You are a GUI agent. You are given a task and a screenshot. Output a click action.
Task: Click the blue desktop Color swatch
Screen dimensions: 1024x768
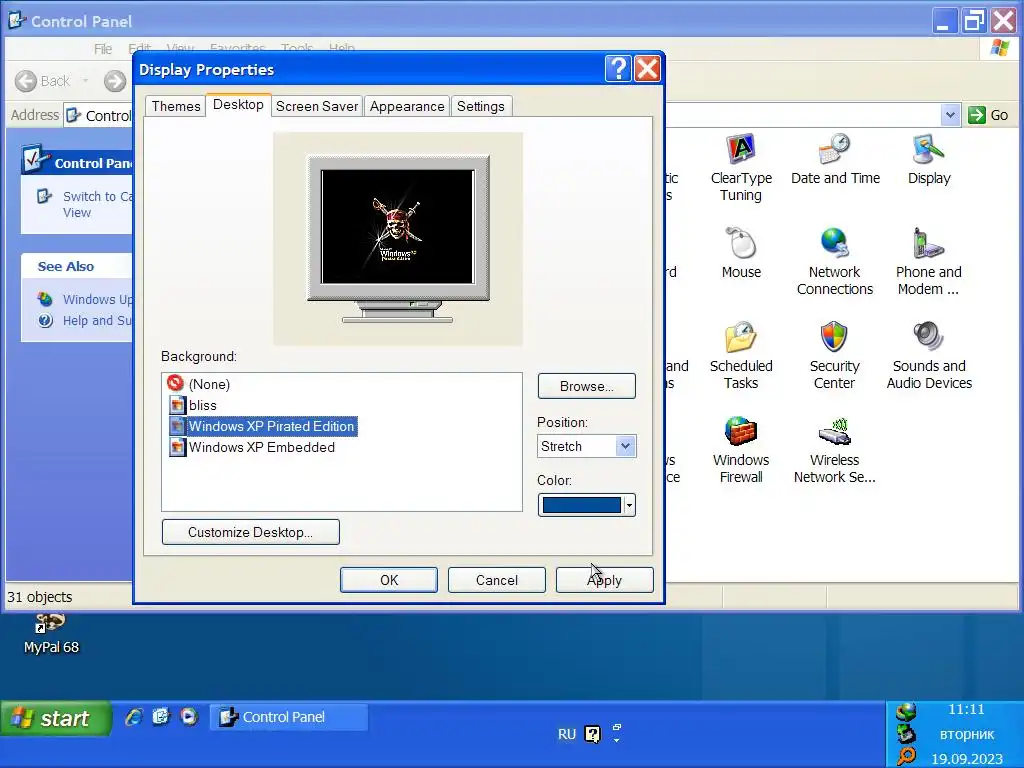coord(582,505)
